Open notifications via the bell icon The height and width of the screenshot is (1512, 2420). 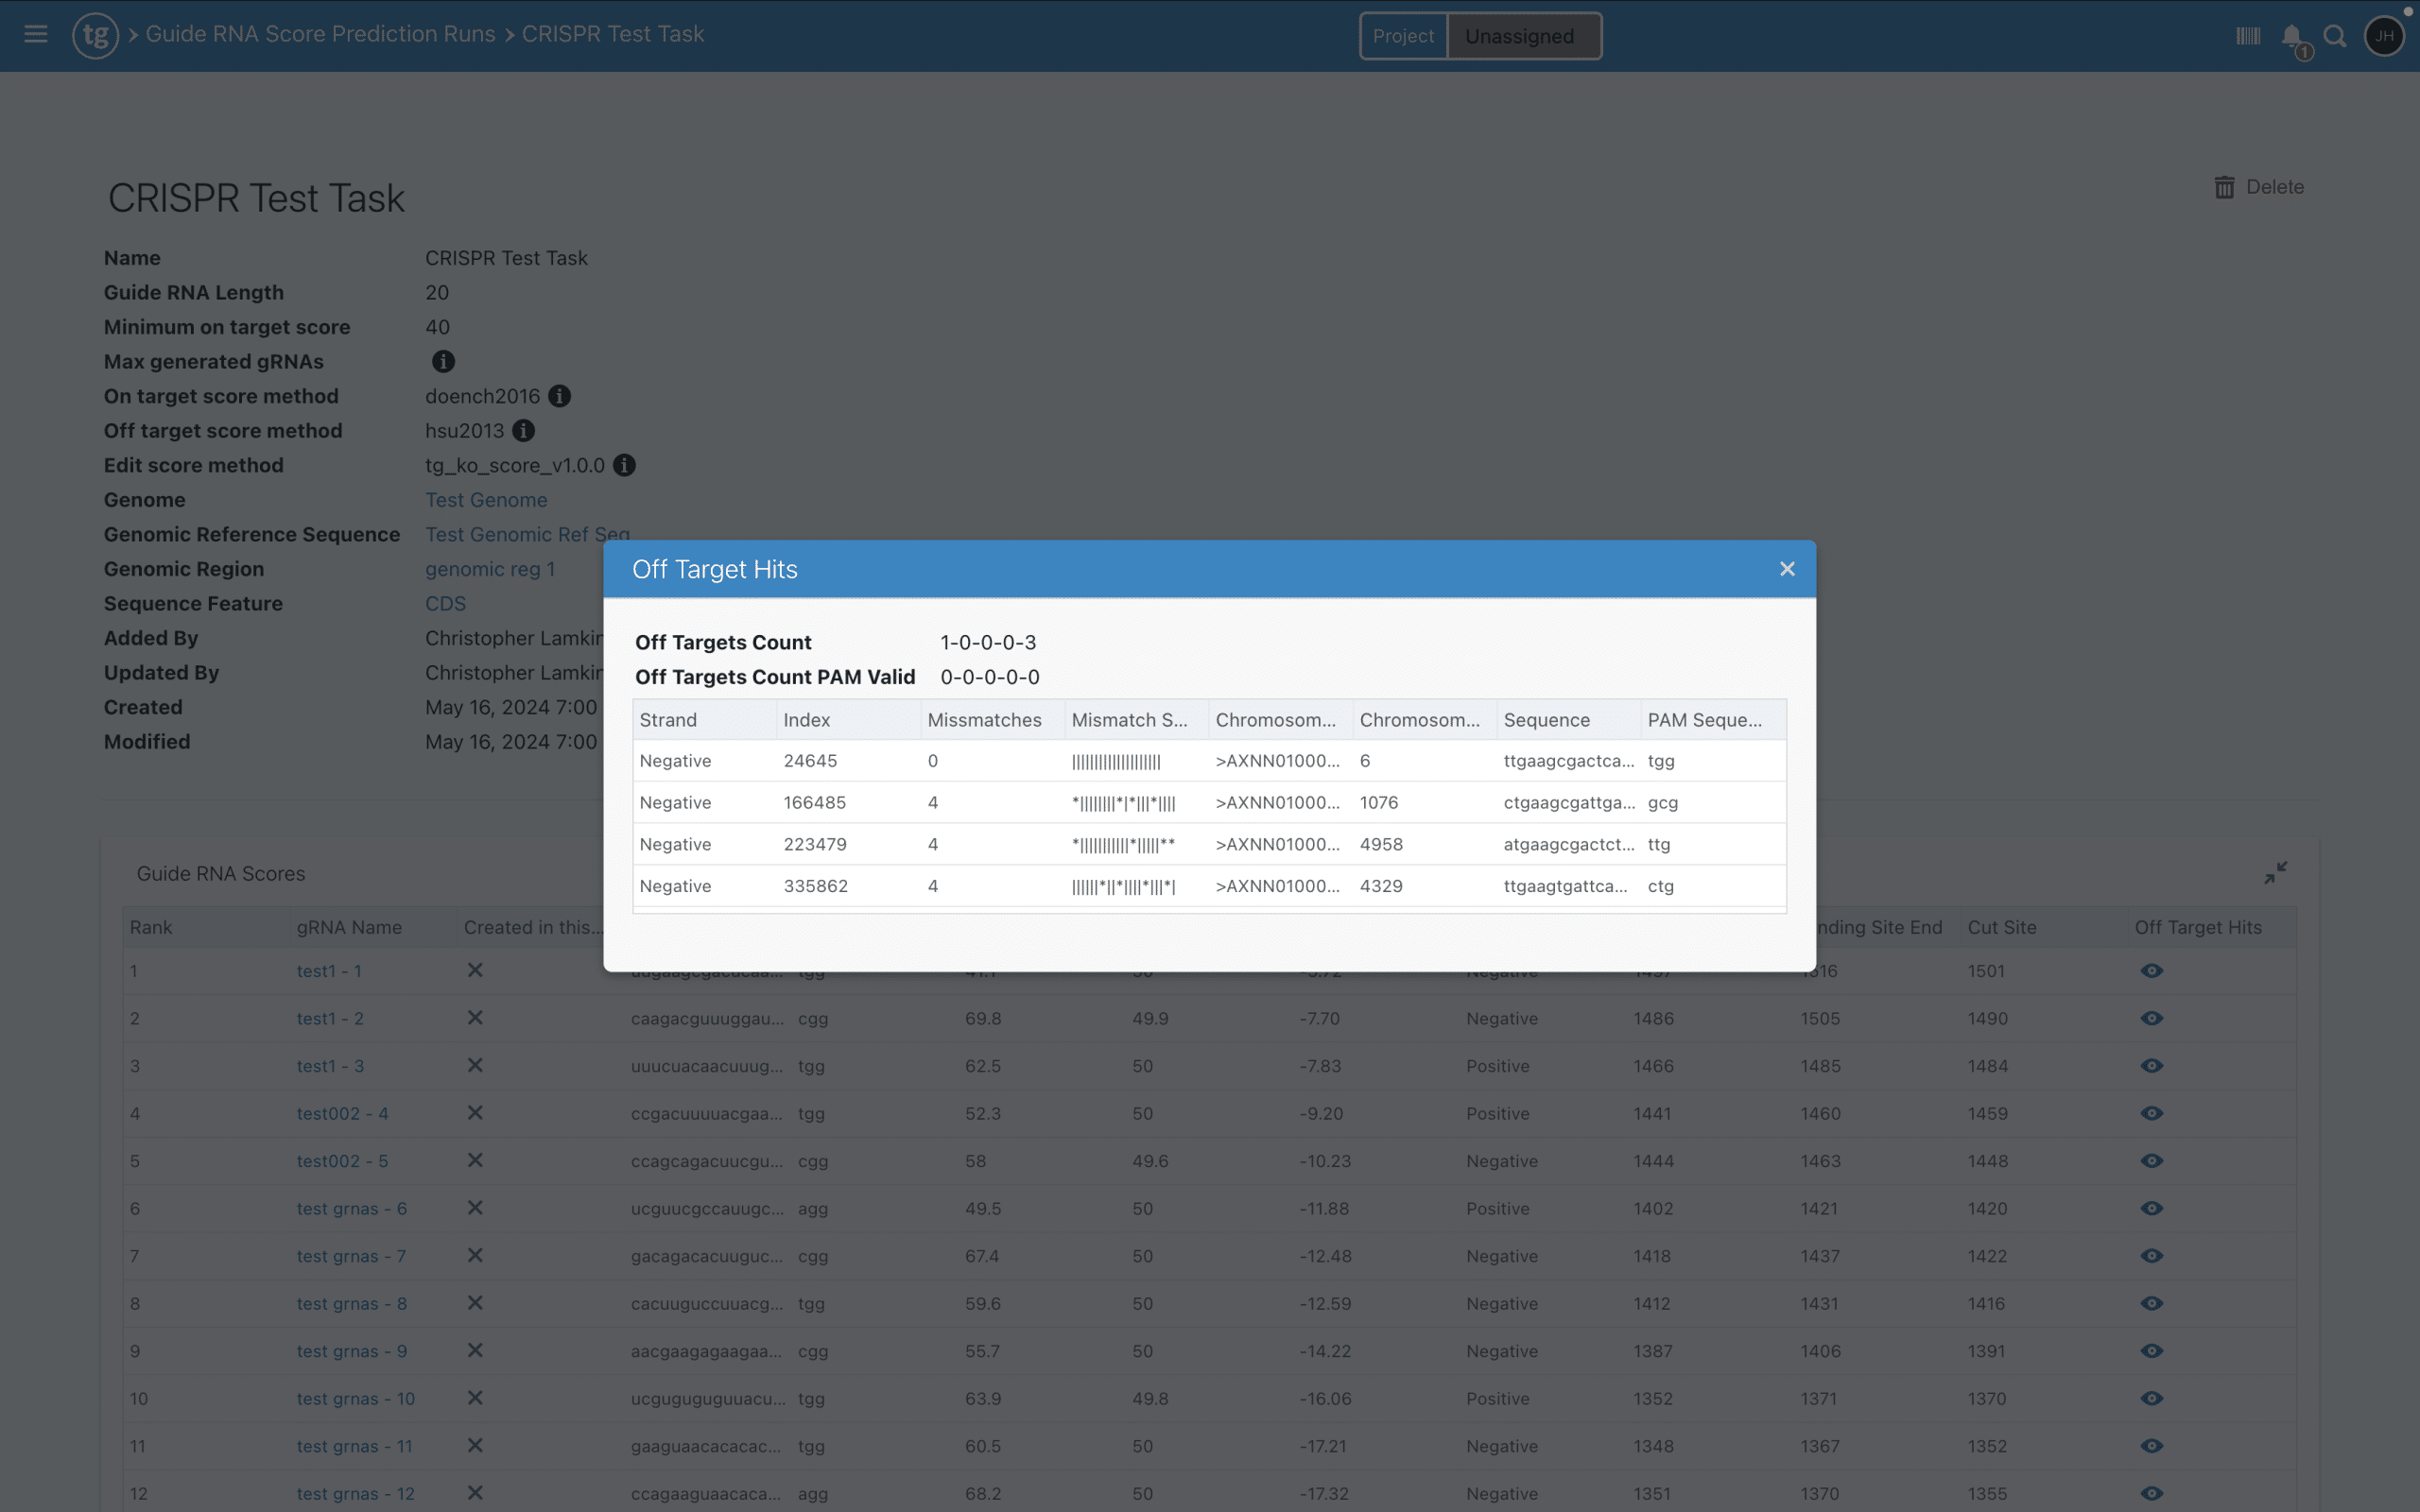click(x=2290, y=35)
